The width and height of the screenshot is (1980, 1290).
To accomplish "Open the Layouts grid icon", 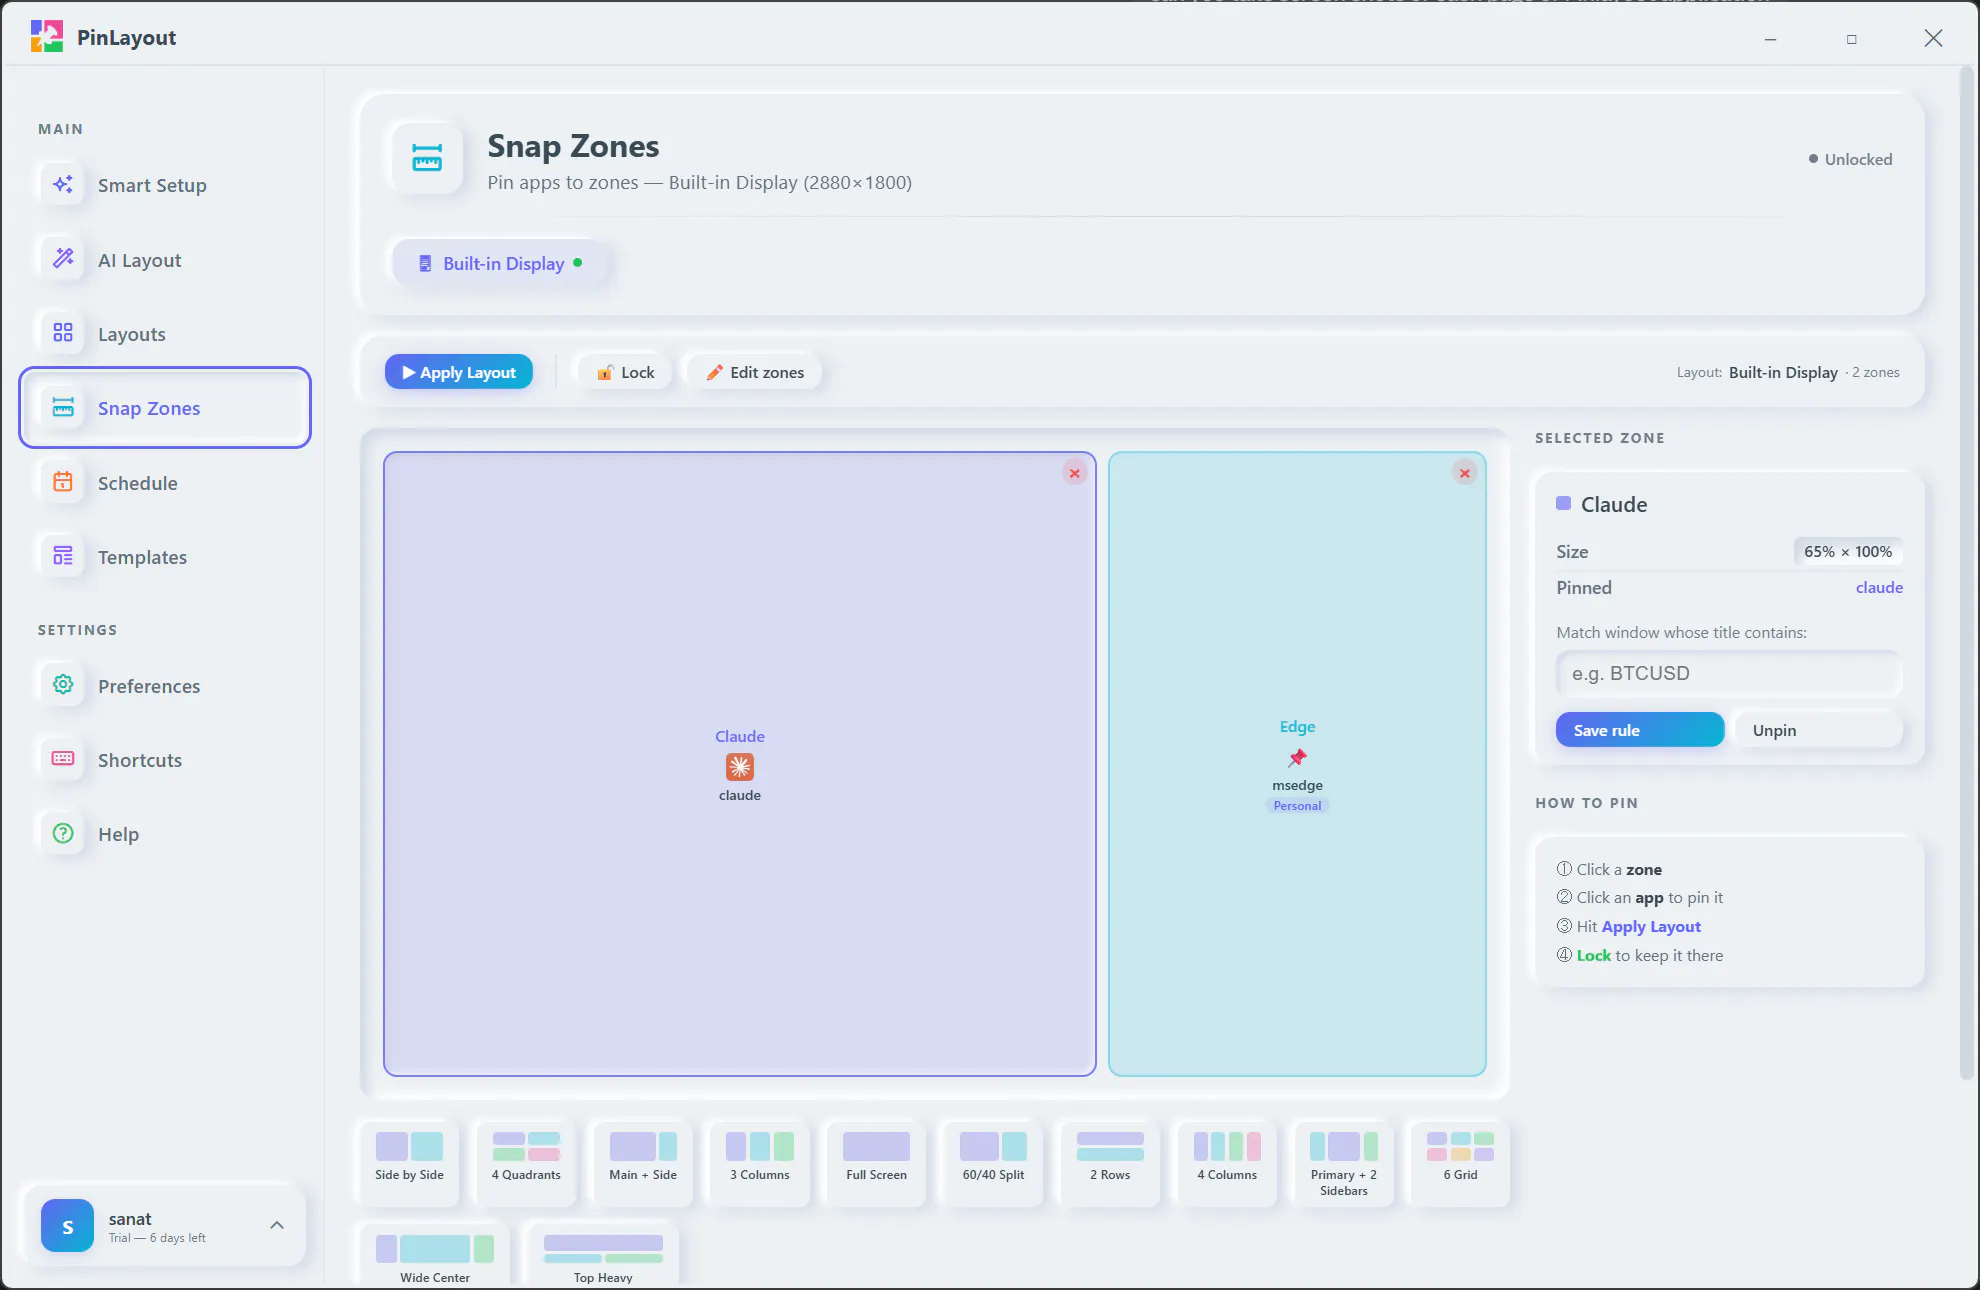I will (x=63, y=333).
